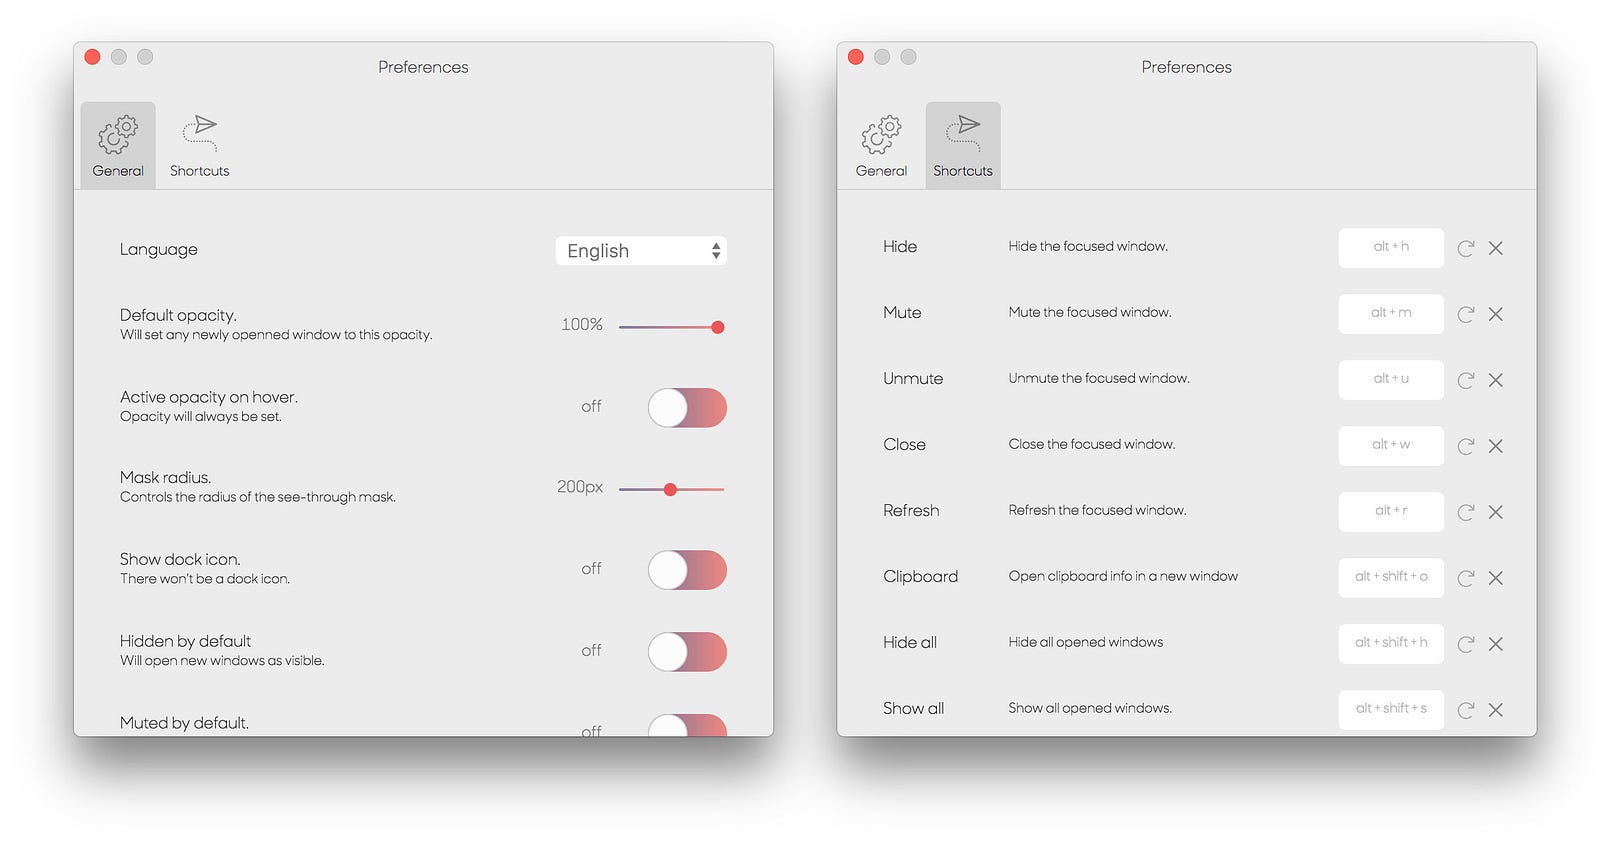1600x842 pixels.
Task: Click the 'Show dock icon.' setting title
Action: (180, 559)
